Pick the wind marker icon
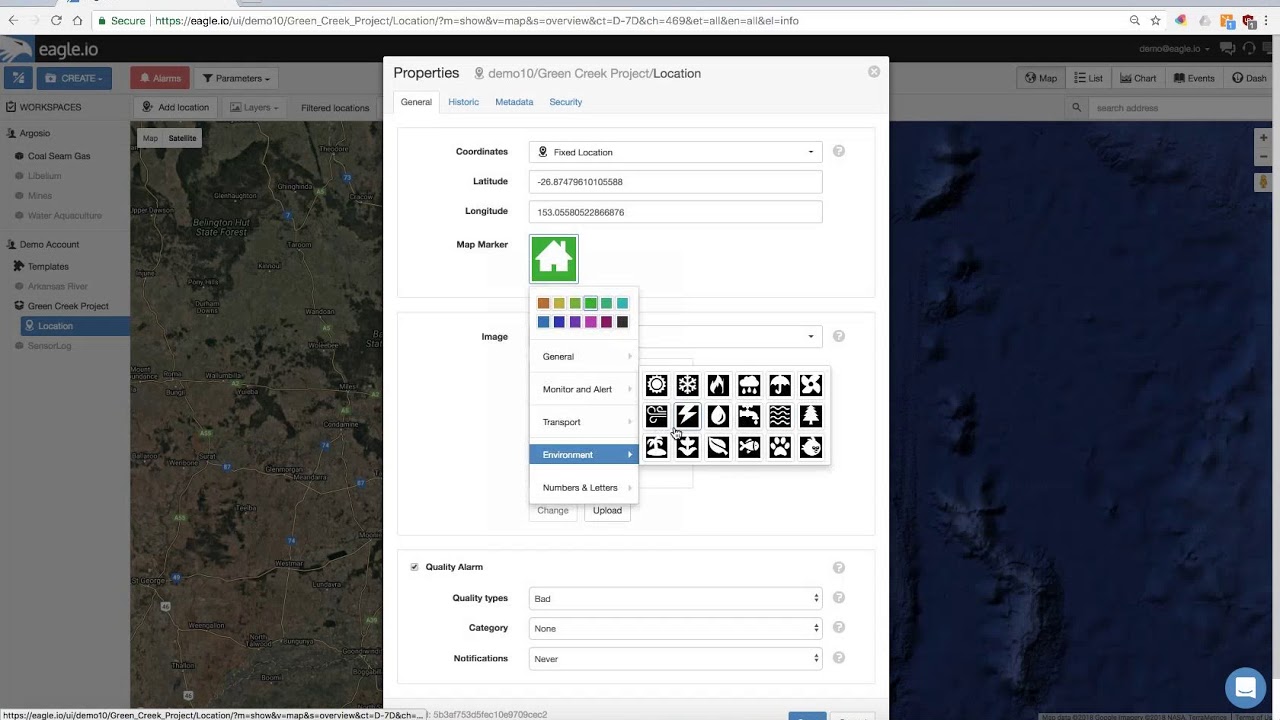1280x720 pixels. point(656,416)
